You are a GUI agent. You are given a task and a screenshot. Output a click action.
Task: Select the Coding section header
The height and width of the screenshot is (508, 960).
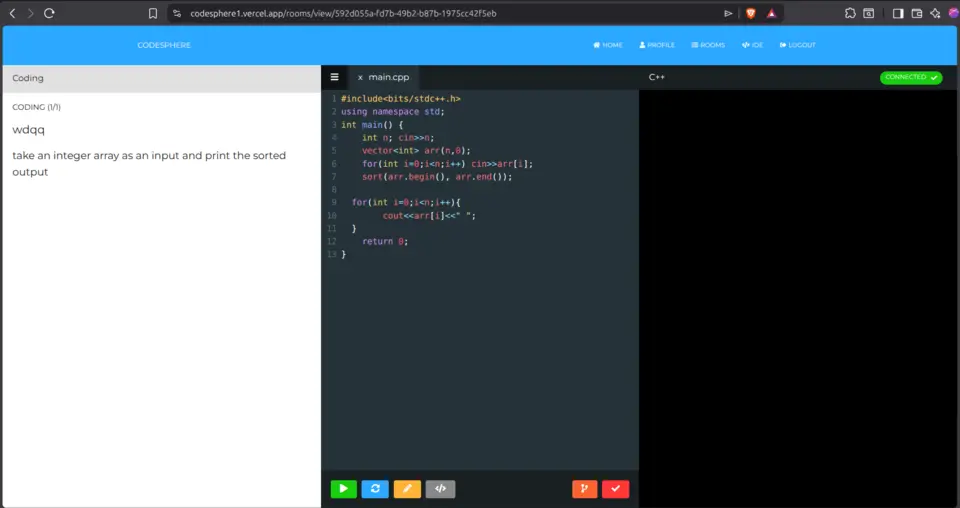click(162, 78)
